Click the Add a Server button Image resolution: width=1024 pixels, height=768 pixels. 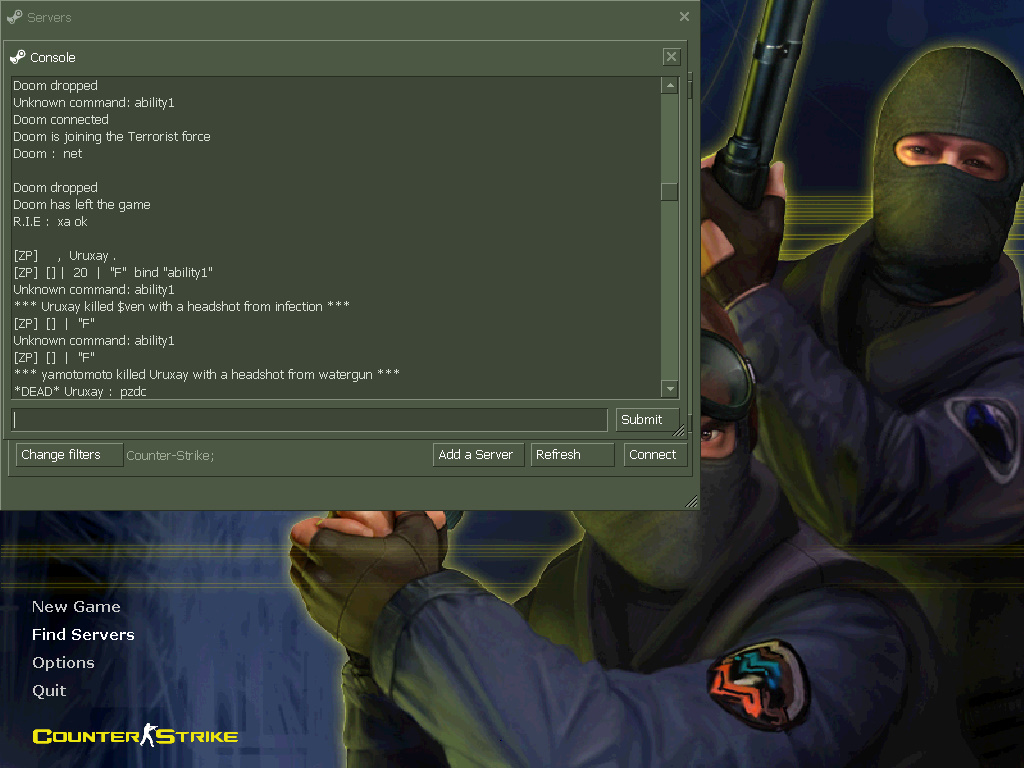click(476, 455)
